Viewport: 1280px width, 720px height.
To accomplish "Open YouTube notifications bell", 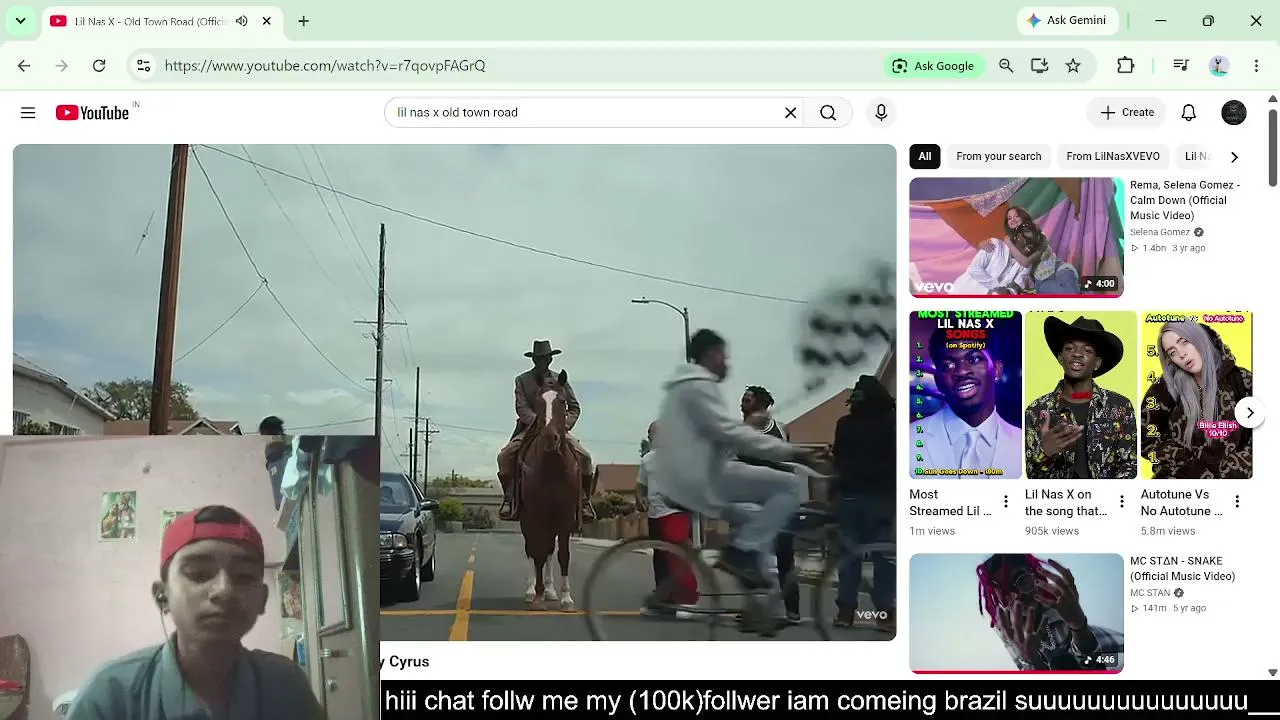I will click(1189, 113).
